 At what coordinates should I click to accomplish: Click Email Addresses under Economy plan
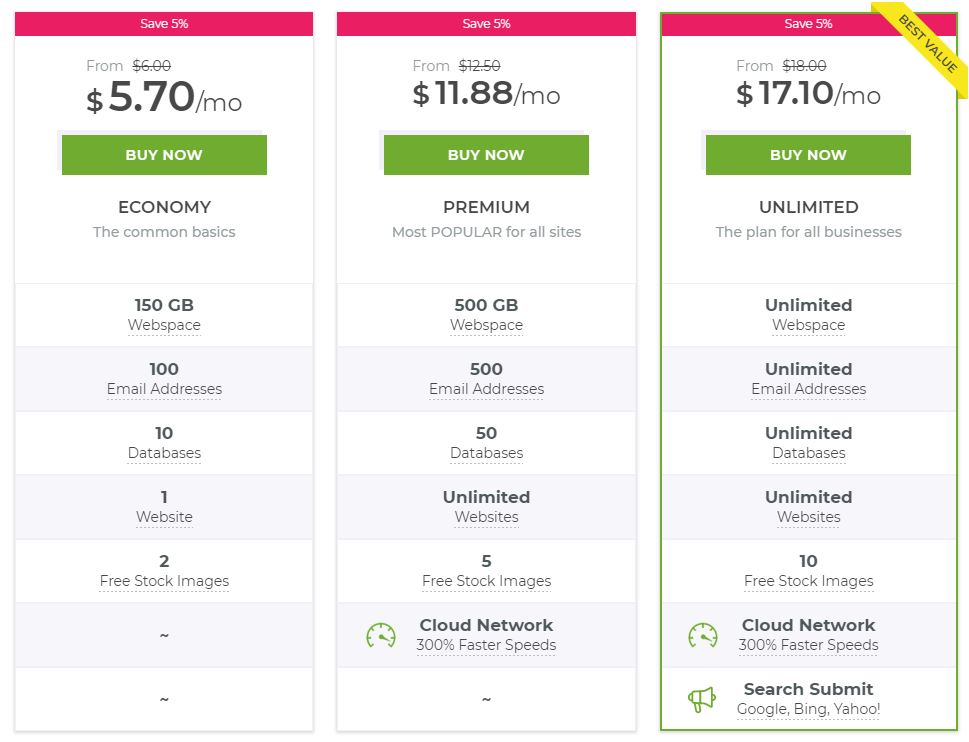164,389
